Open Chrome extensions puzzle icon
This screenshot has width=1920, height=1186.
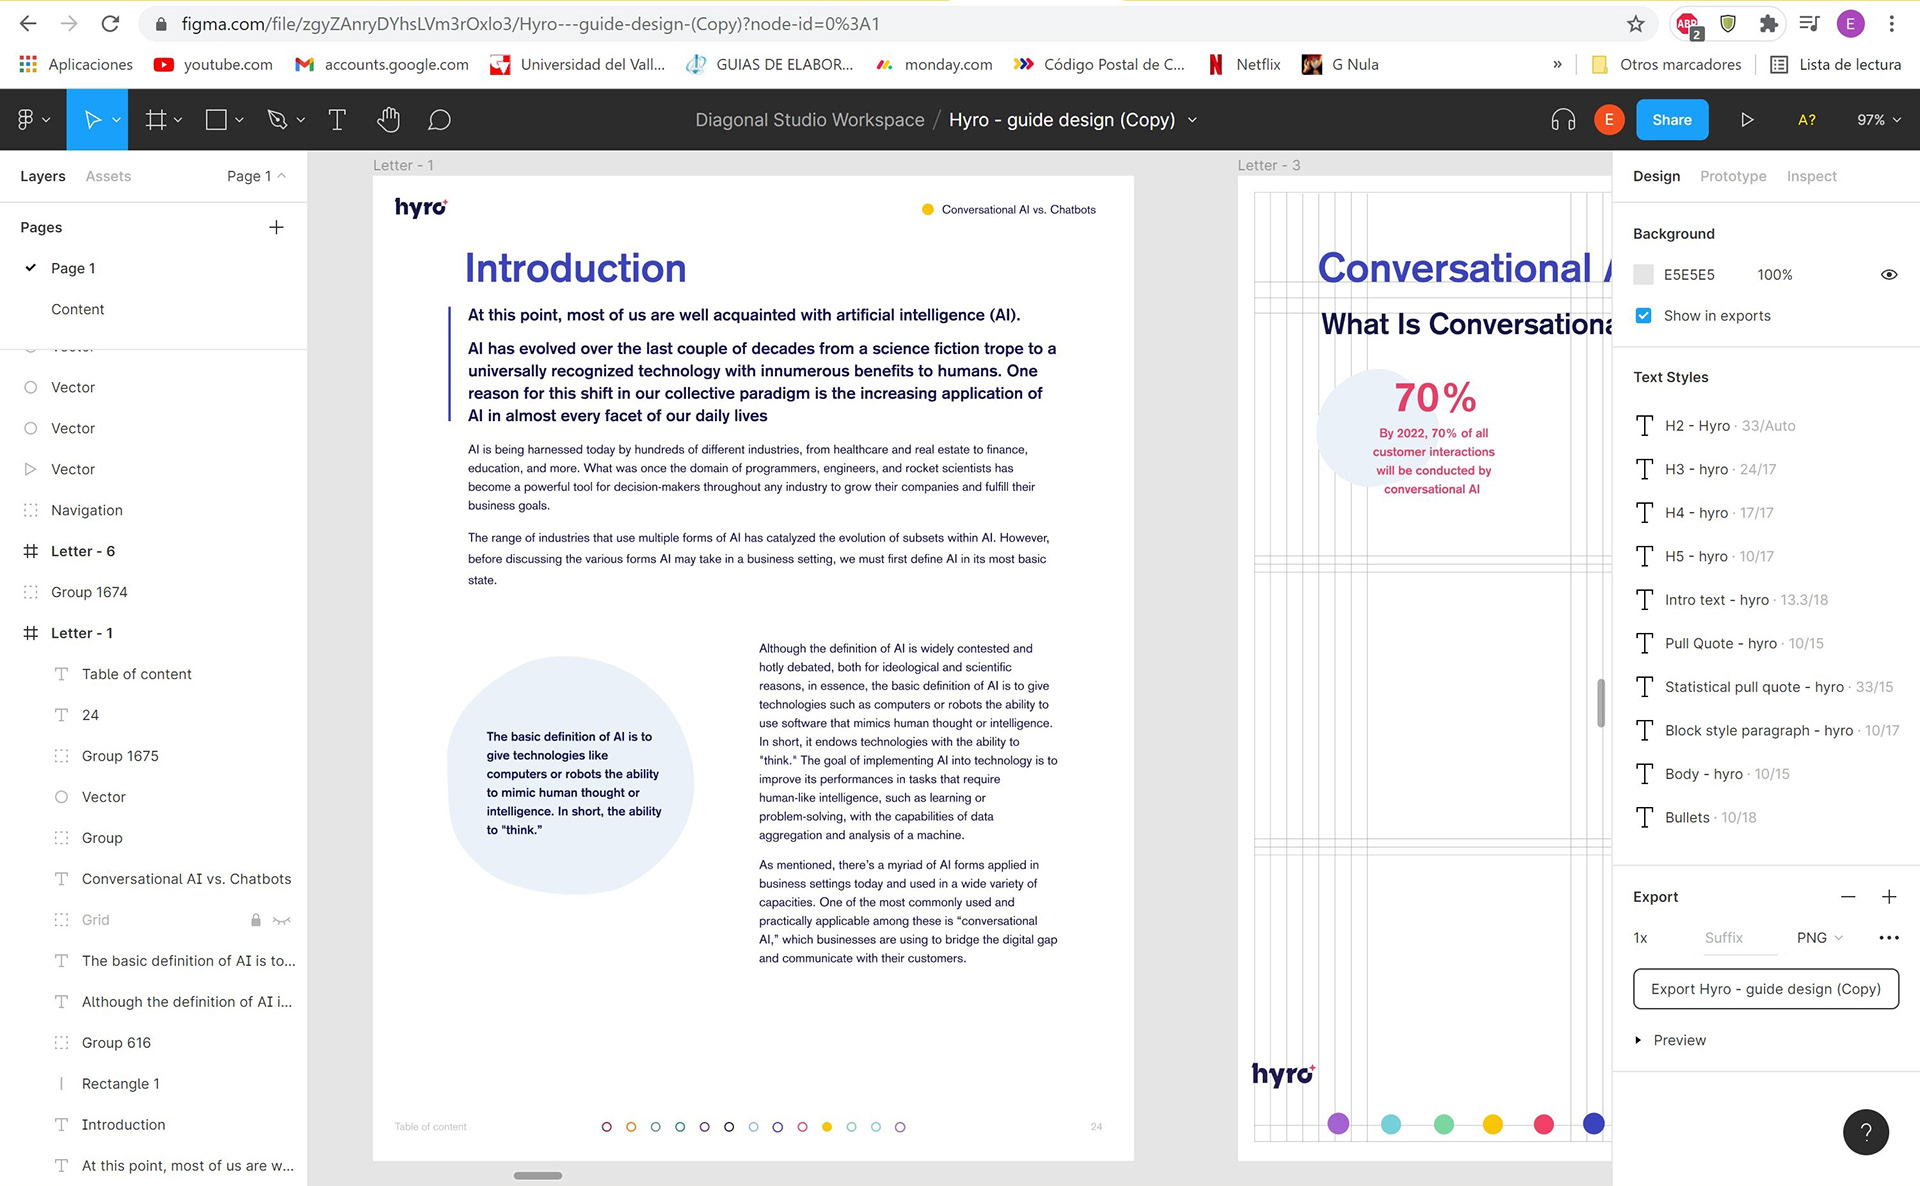[x=1769, y=24]
